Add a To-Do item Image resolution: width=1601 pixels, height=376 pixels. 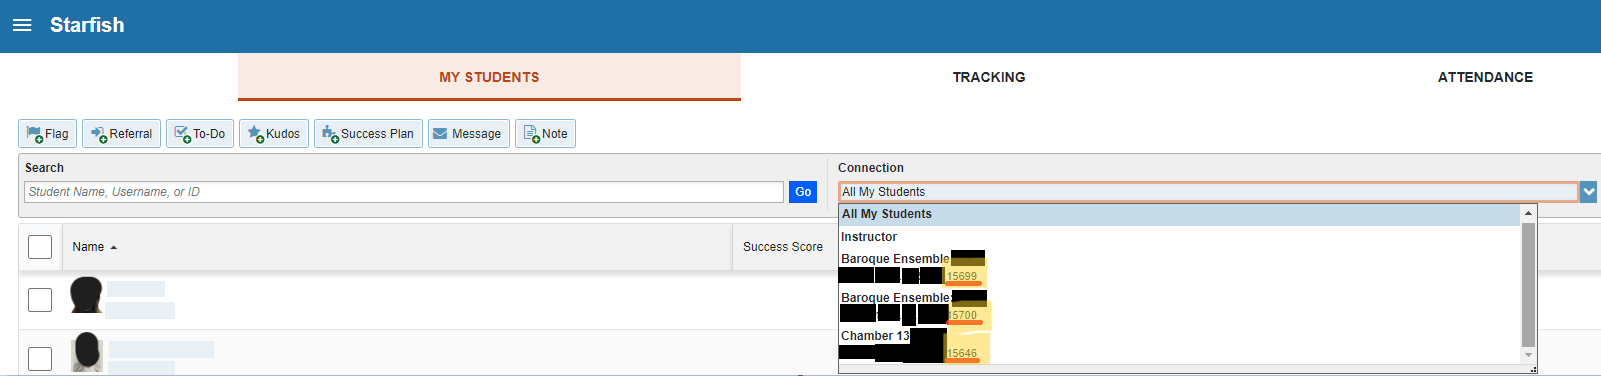tap(200, 134)
